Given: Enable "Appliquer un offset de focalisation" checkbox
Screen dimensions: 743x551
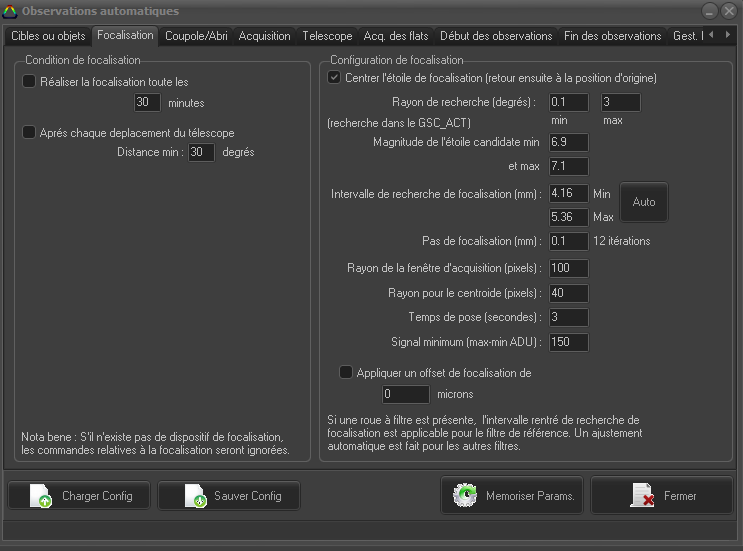Looking at the screenshot, I should point(346,372).
